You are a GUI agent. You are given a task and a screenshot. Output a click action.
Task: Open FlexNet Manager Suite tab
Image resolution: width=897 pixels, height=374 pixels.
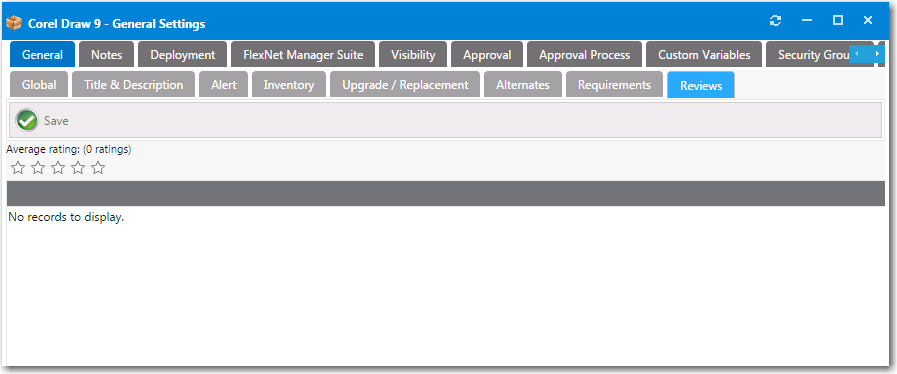[x=303, y=54]
